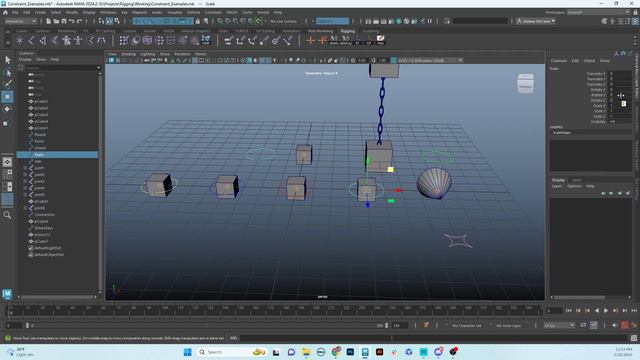
Task: Open the Channels menu in Channel Box
Action: (x=558, y=60)
